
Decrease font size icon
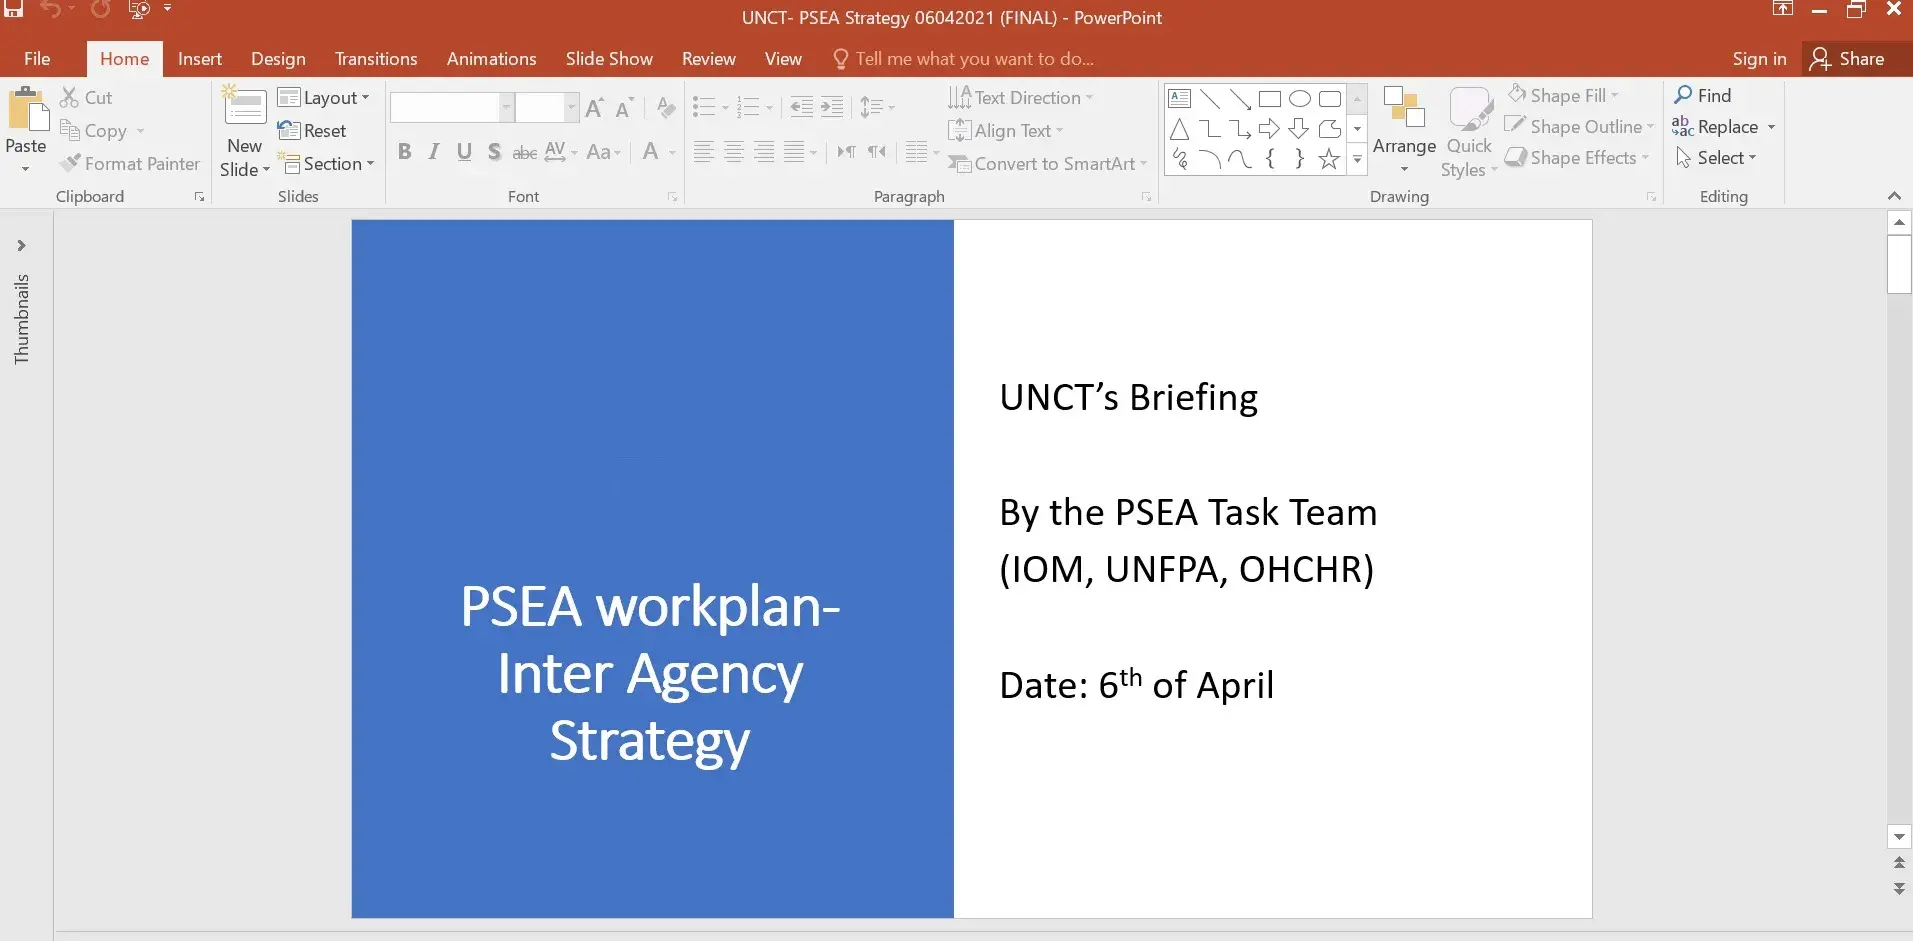[624, 107]
